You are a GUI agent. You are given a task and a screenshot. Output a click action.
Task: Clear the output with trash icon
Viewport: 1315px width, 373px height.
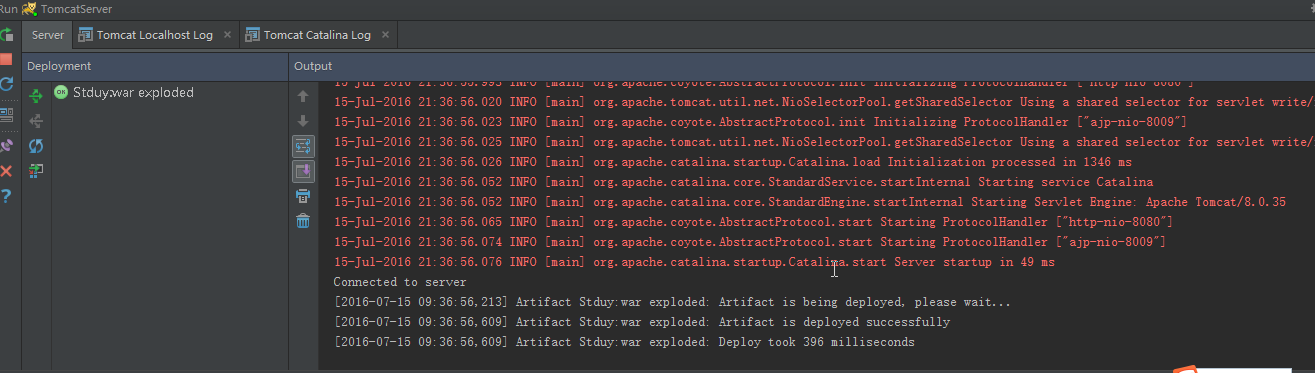[303, 221]
